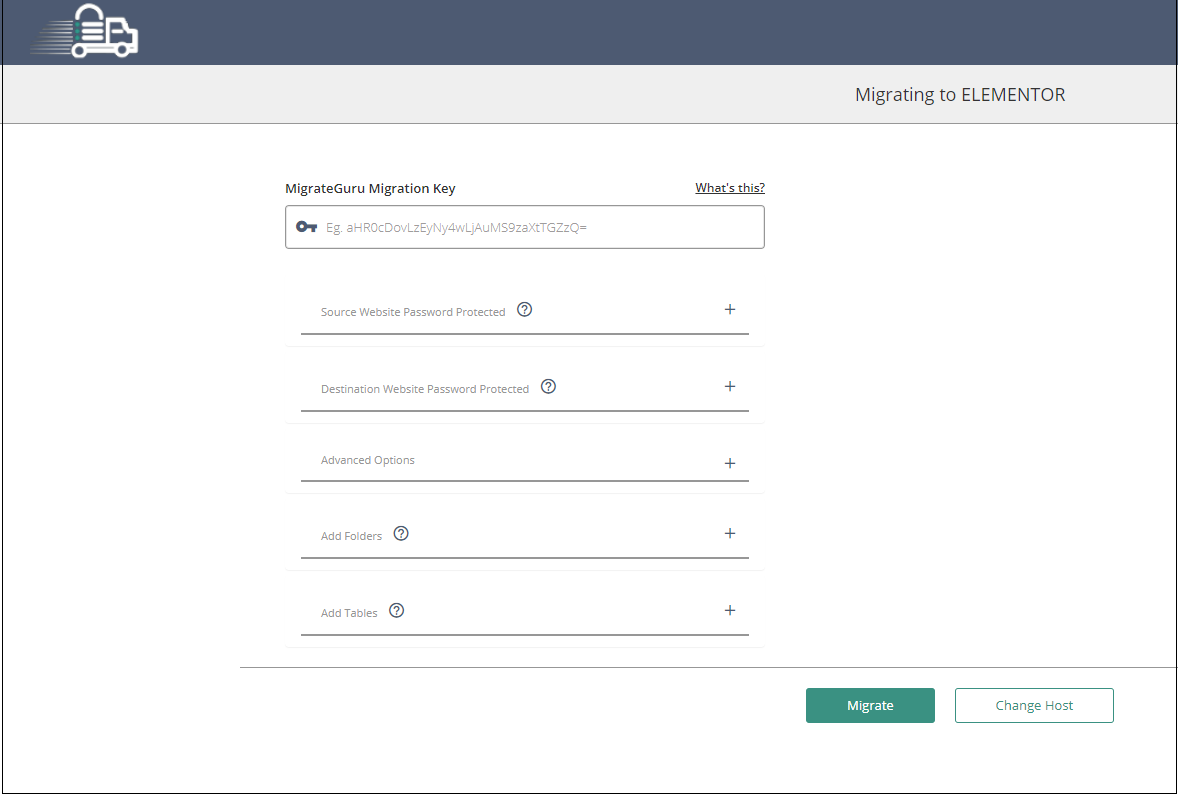Click the Add Tables label text
1178x797 pixels.
[x=347, y=611]
